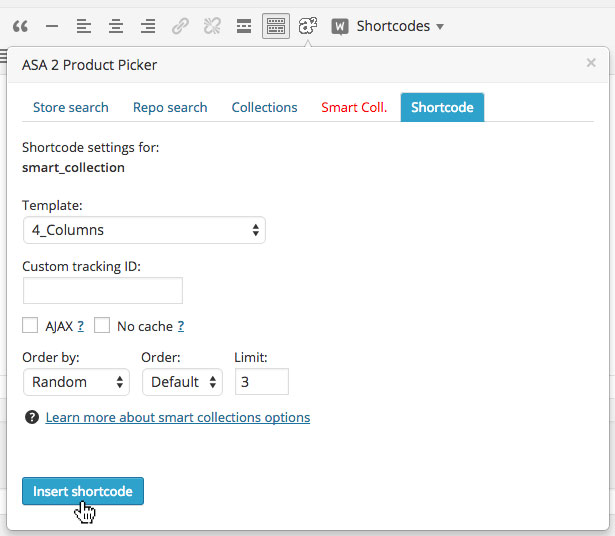Click the black help circle icon

[32, 417]
